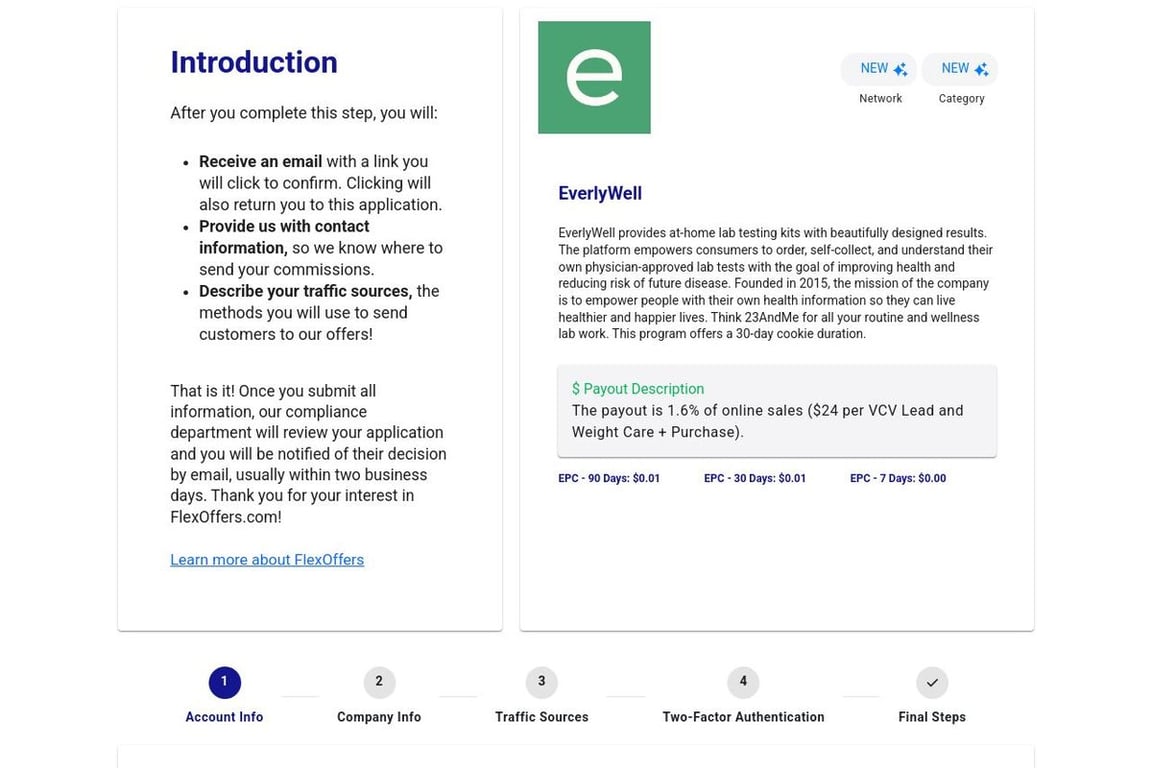Select the NEW Network chip label
This screenshot has width=1152, height=768.
tap(874, 68)
